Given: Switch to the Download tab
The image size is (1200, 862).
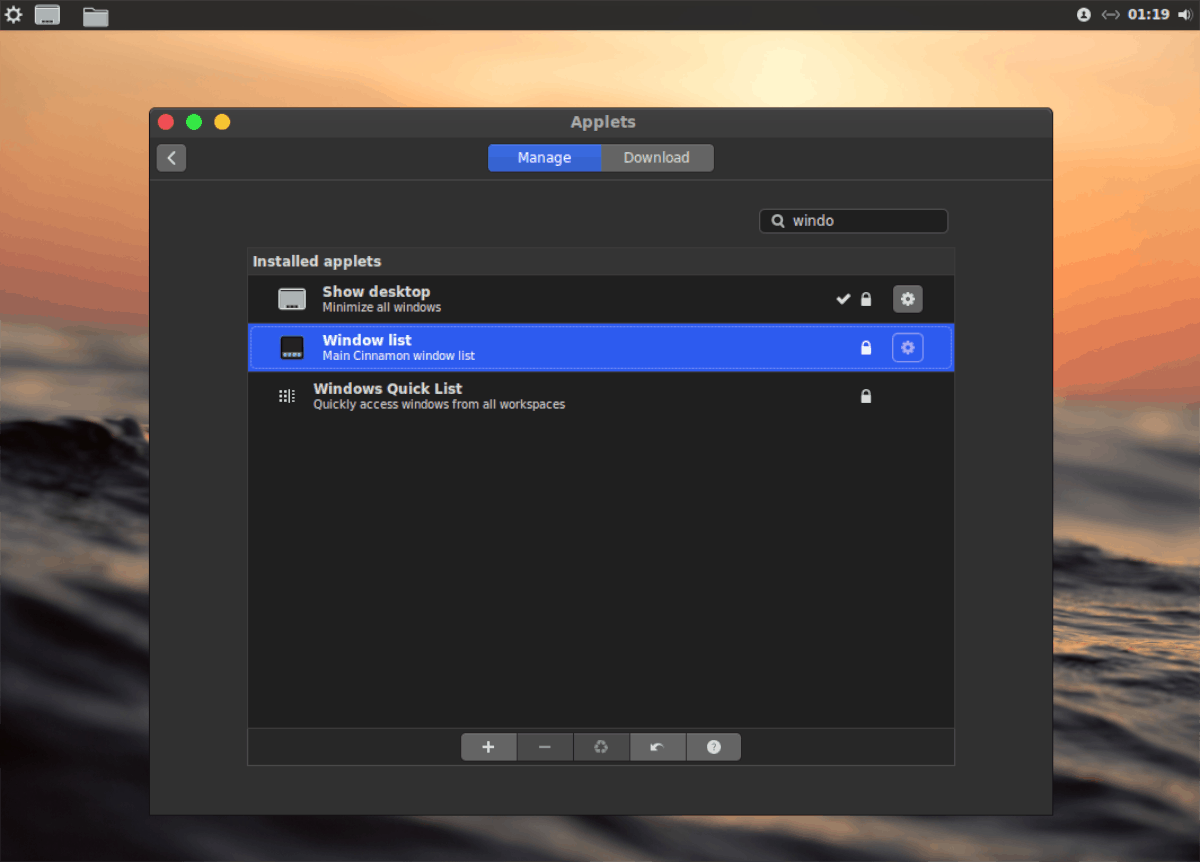Looking at the screenshot, I should point(657,157).
